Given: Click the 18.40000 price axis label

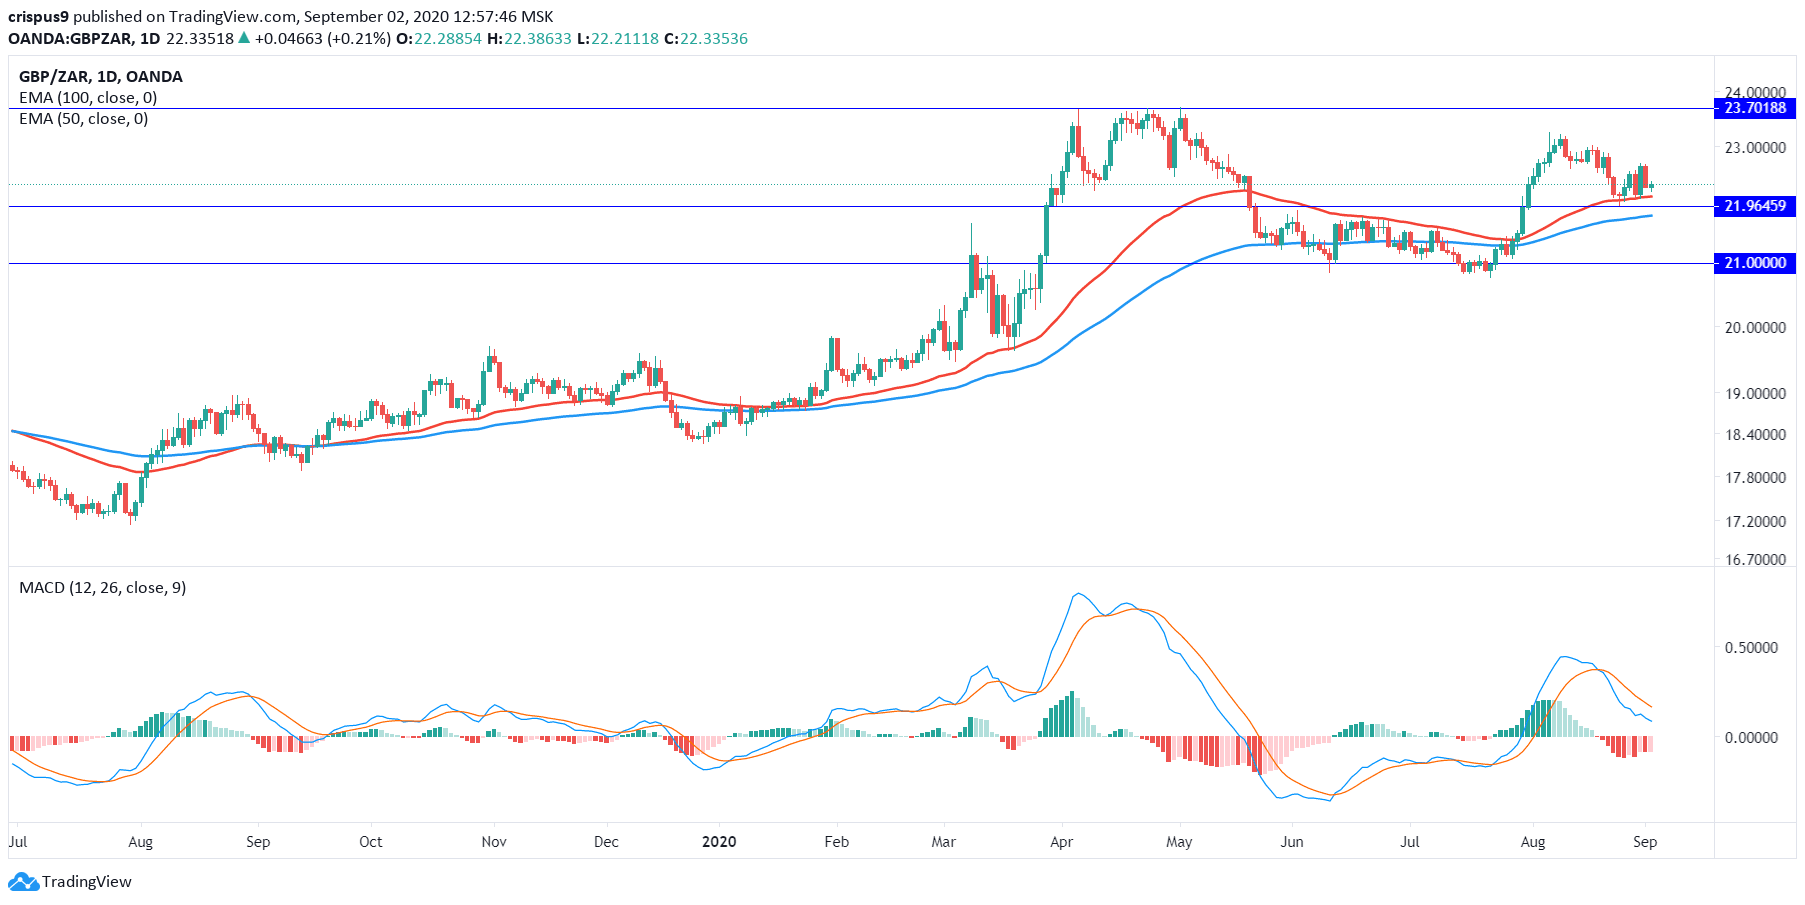Looking at the screenshot, I should click(x=1755, y=435).
